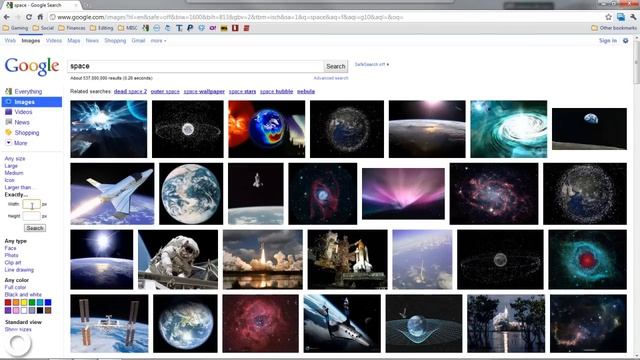Open the rocket launch with smoke thumbnail
640x360 pixels.
point(263,260)
